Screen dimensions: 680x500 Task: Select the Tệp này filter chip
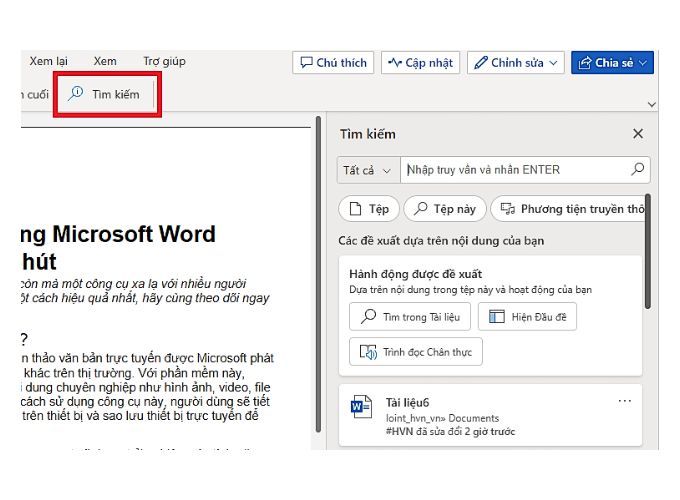click(445, 209)
